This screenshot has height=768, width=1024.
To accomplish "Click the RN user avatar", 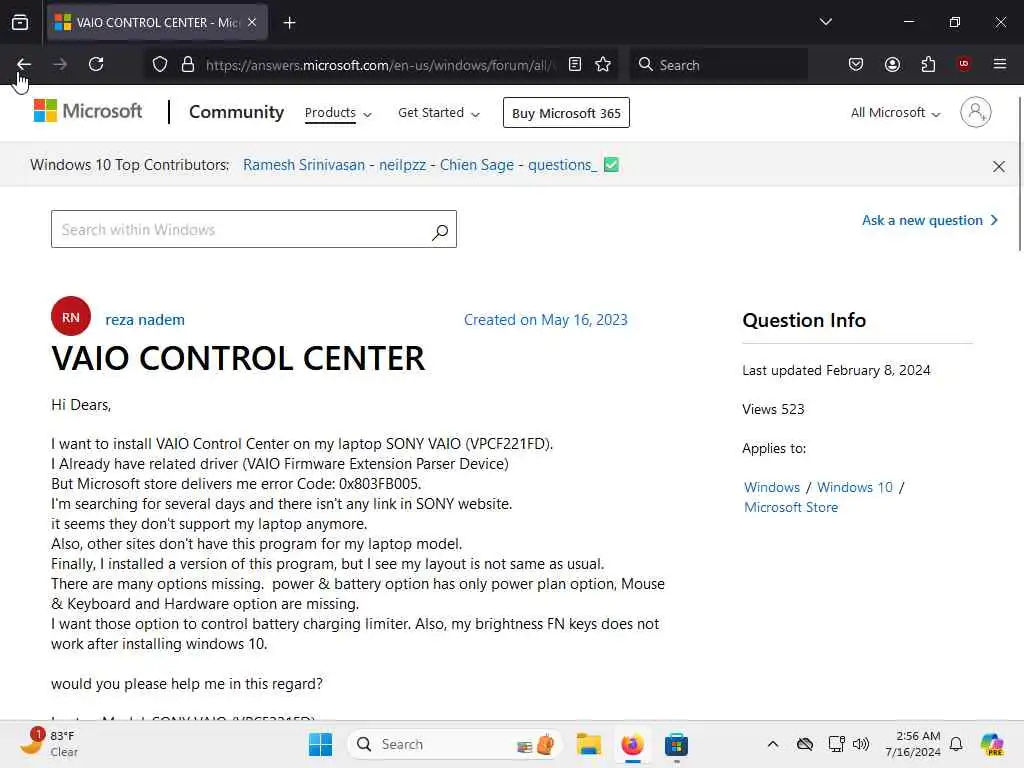I will tap(71, 317).
